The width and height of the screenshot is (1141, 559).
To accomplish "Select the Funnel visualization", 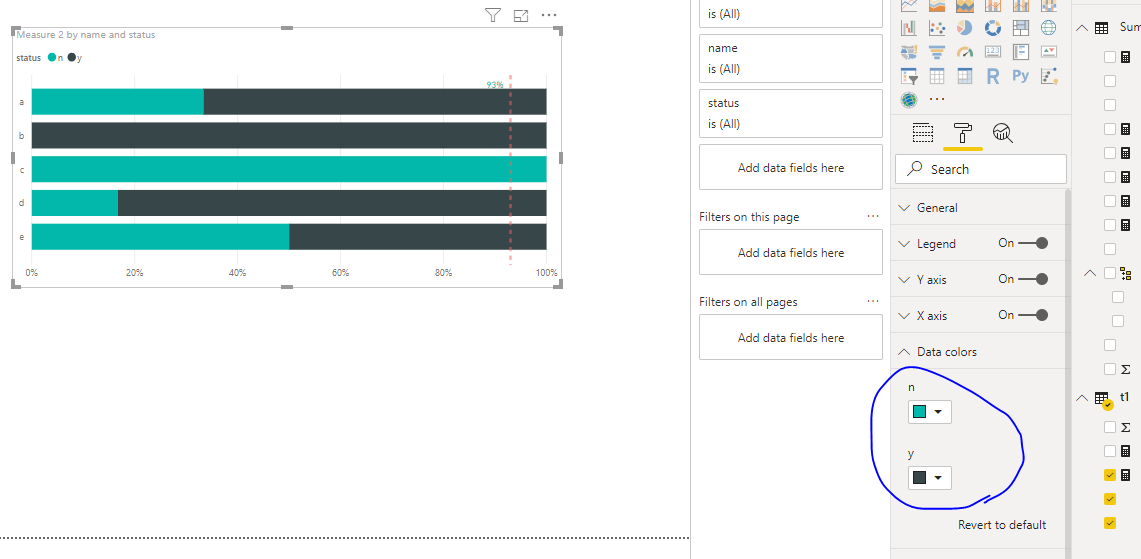I will [x=937, y=52].
